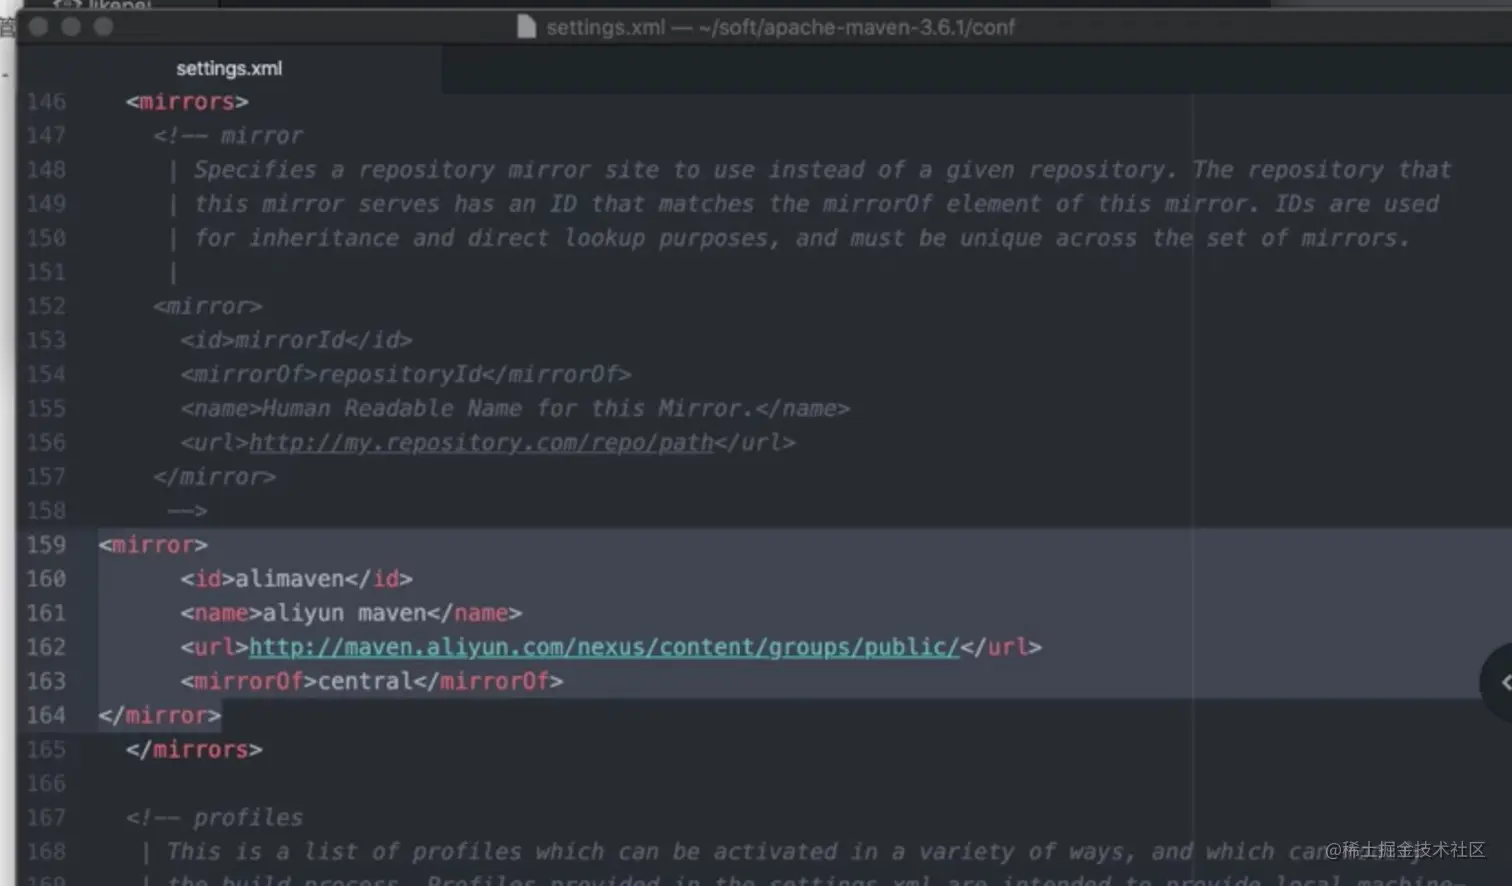
Task: Select the settings.xml editor tab
Action: 229,69
